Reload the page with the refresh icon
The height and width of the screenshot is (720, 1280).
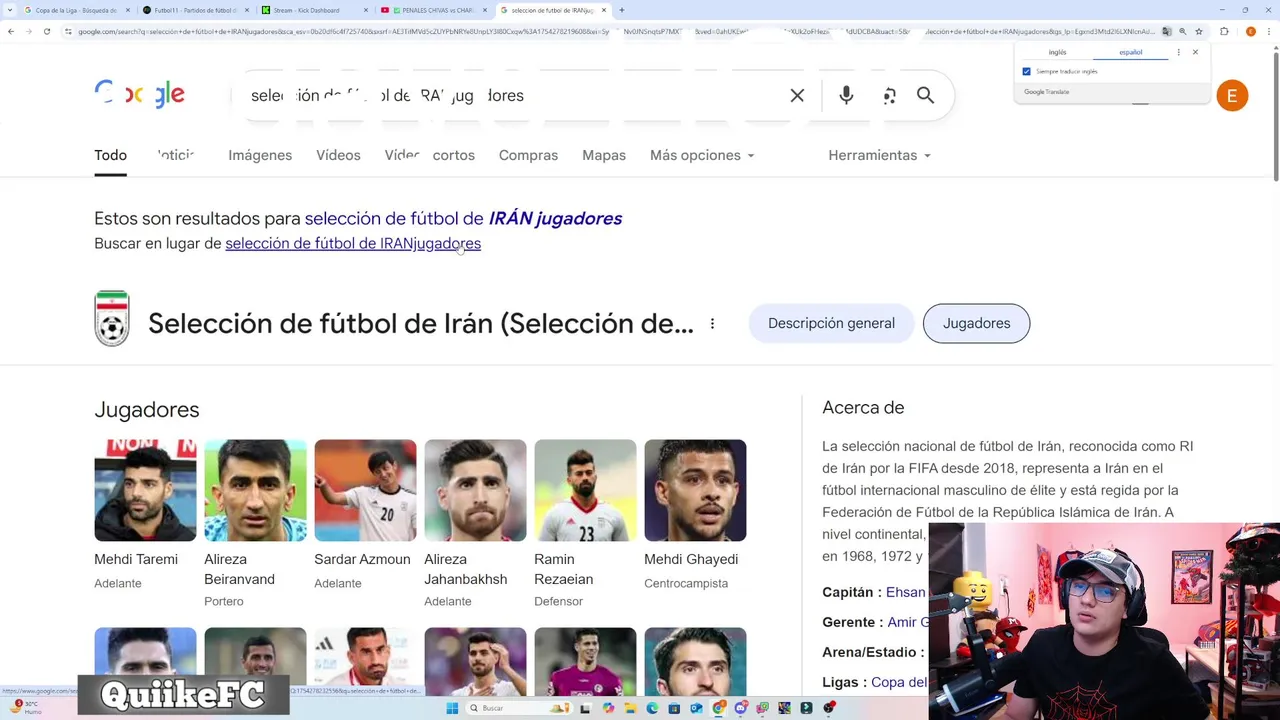(46, 31)
